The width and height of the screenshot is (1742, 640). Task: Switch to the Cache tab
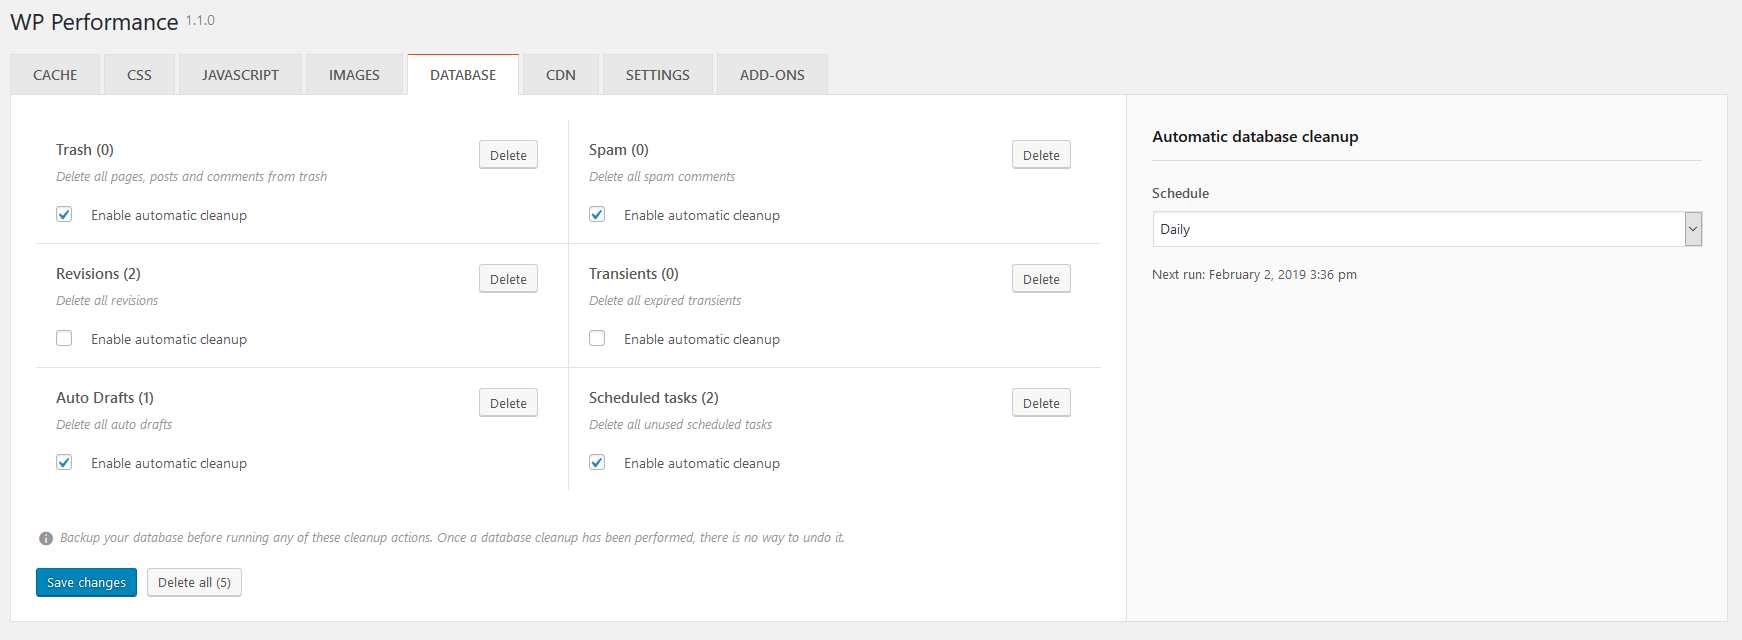coord(55,75)
